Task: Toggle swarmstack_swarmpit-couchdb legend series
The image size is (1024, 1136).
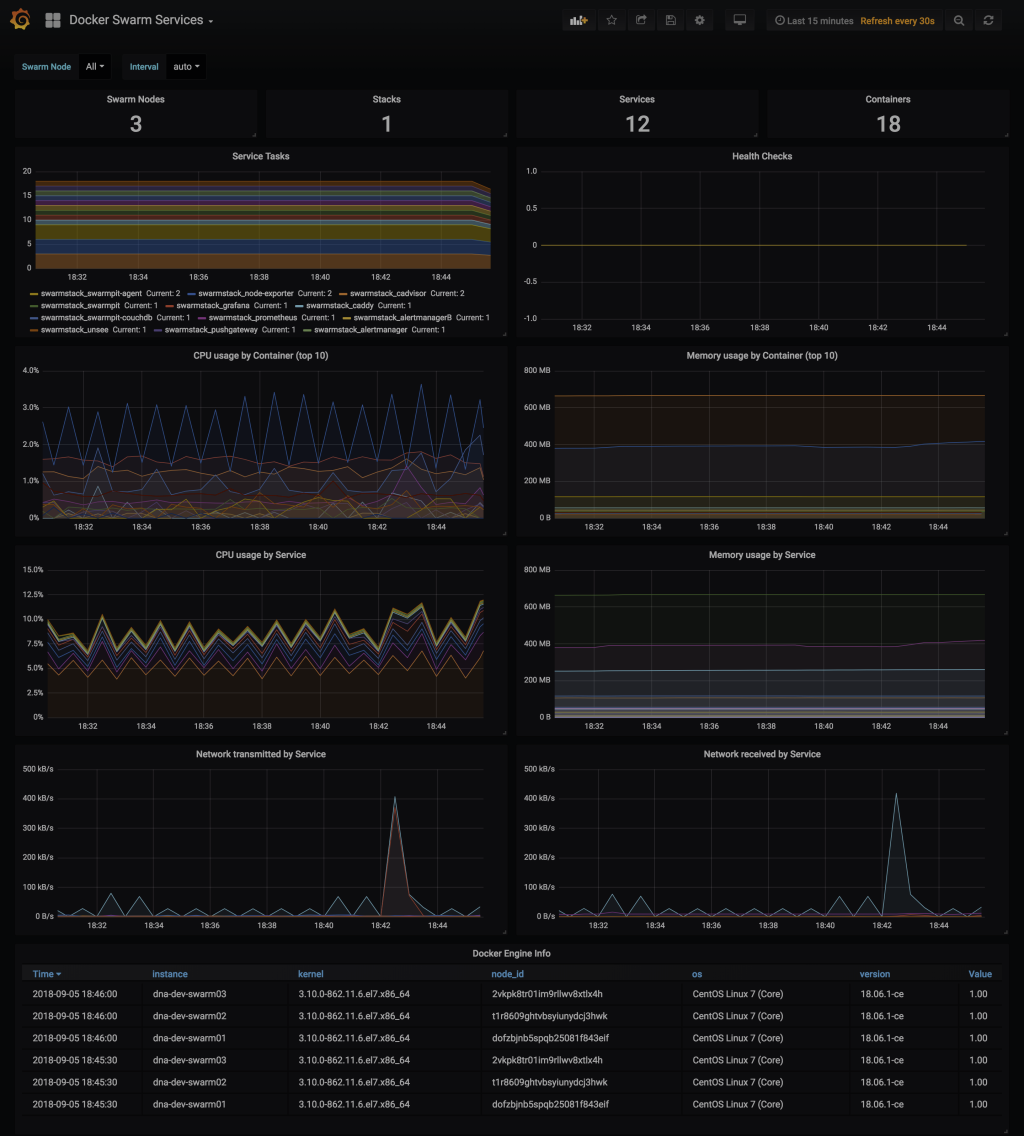Action: (96, 318)
